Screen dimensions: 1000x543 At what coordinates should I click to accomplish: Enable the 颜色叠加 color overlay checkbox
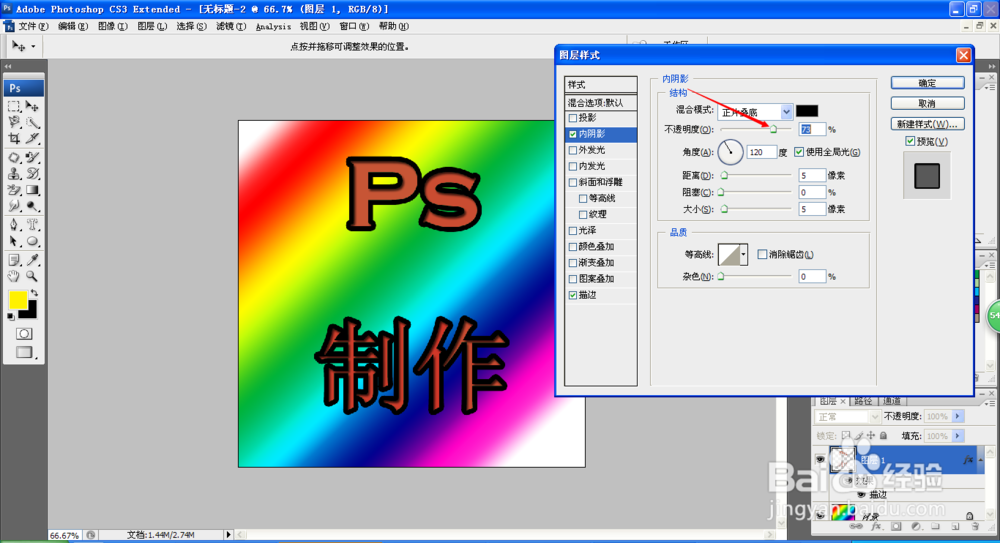click(x=573, y=247)
